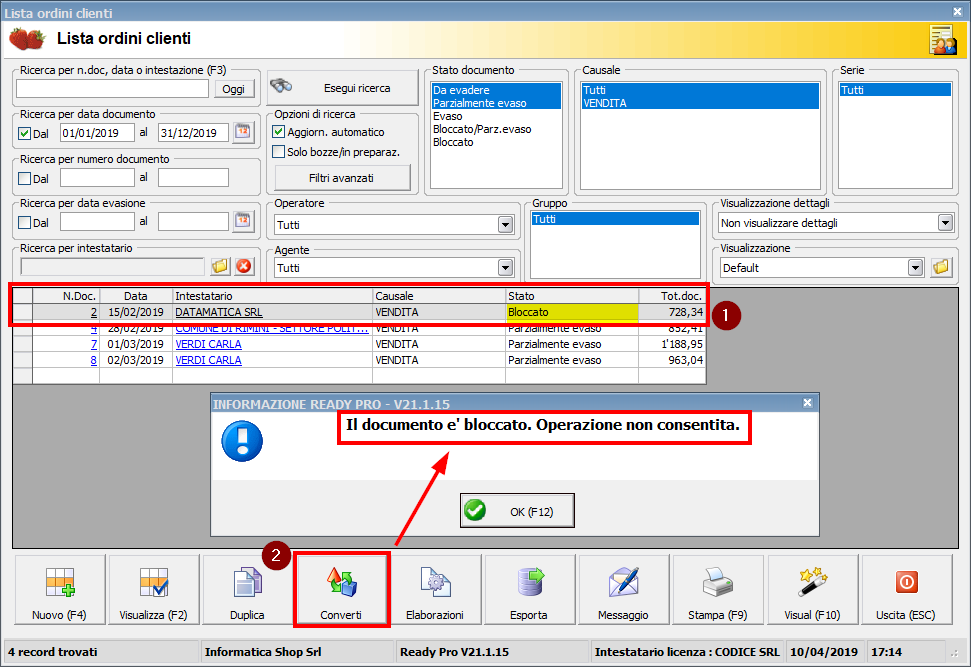
Task: Disable the Aggiorn. automatico checkbox
Action: (279, 132)
